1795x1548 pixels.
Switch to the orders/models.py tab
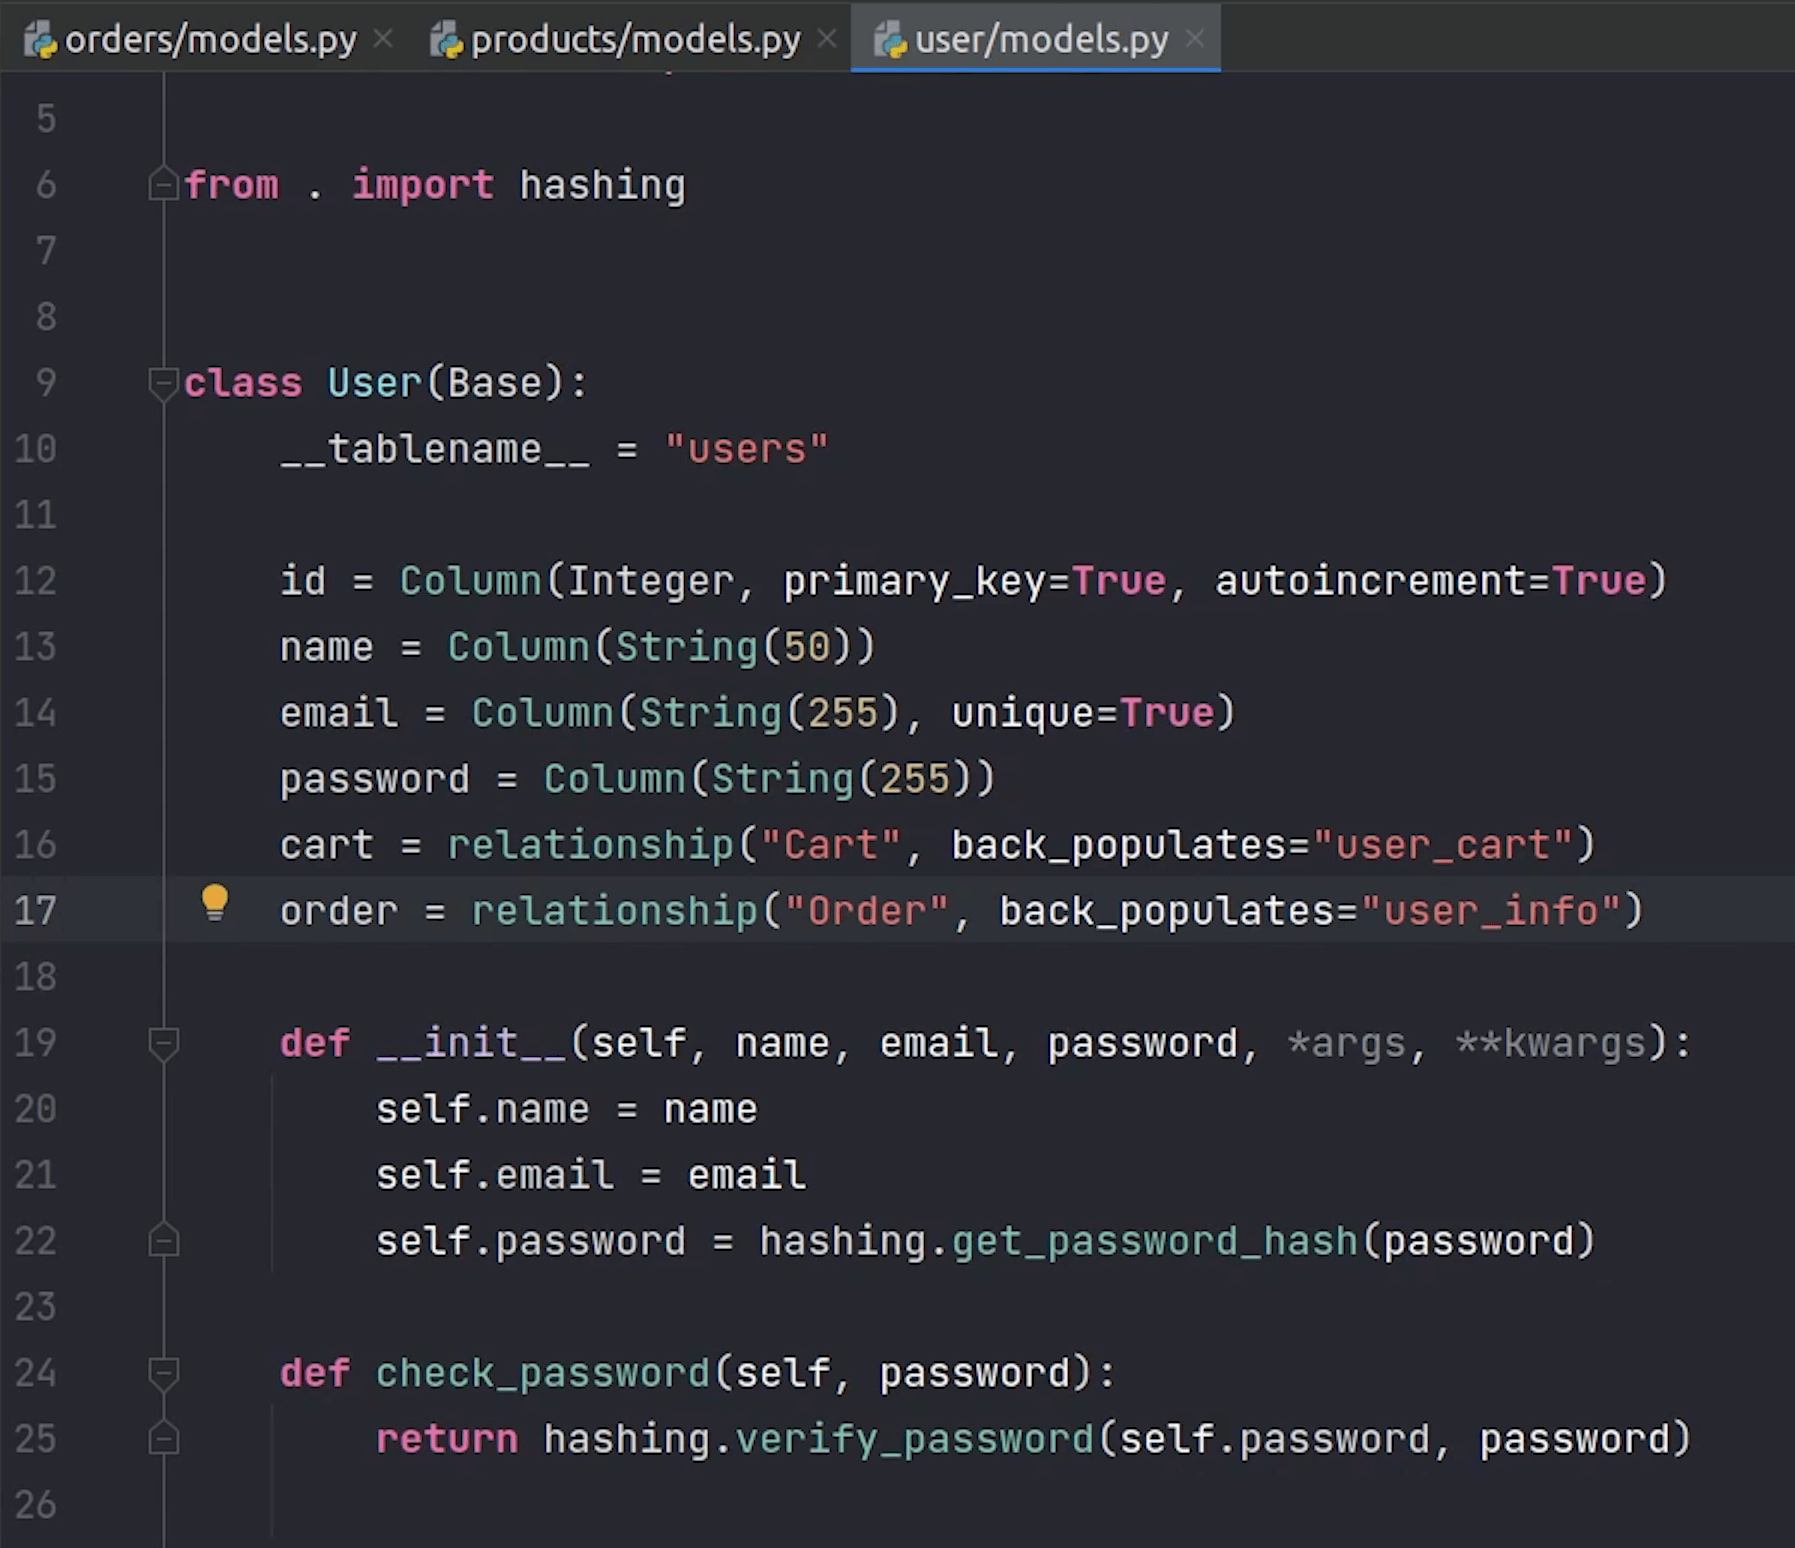210,38
